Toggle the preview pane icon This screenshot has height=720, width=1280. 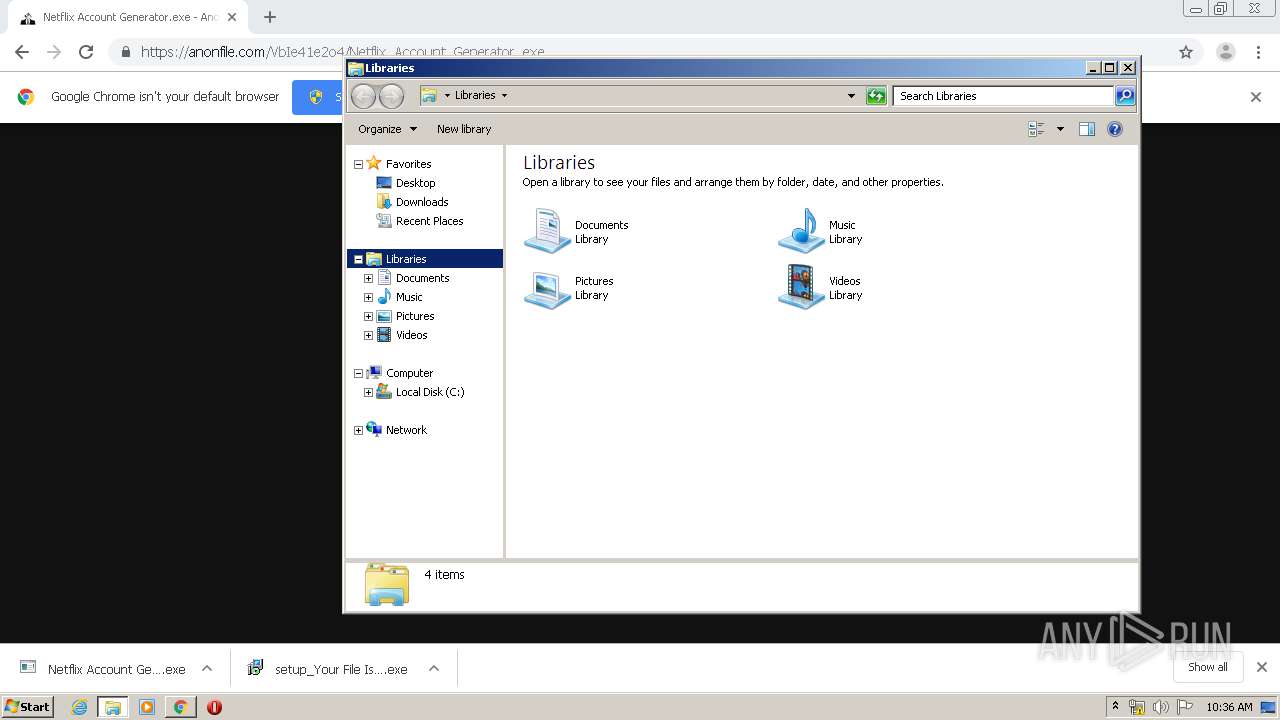(x=1087, y=129)
